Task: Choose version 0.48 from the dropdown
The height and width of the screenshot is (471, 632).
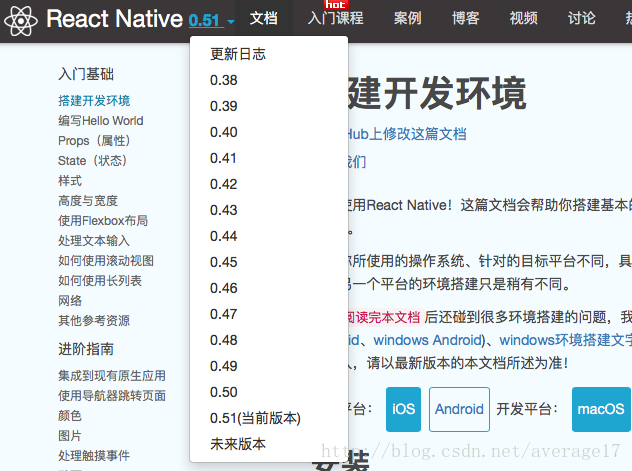Action: 224,340
